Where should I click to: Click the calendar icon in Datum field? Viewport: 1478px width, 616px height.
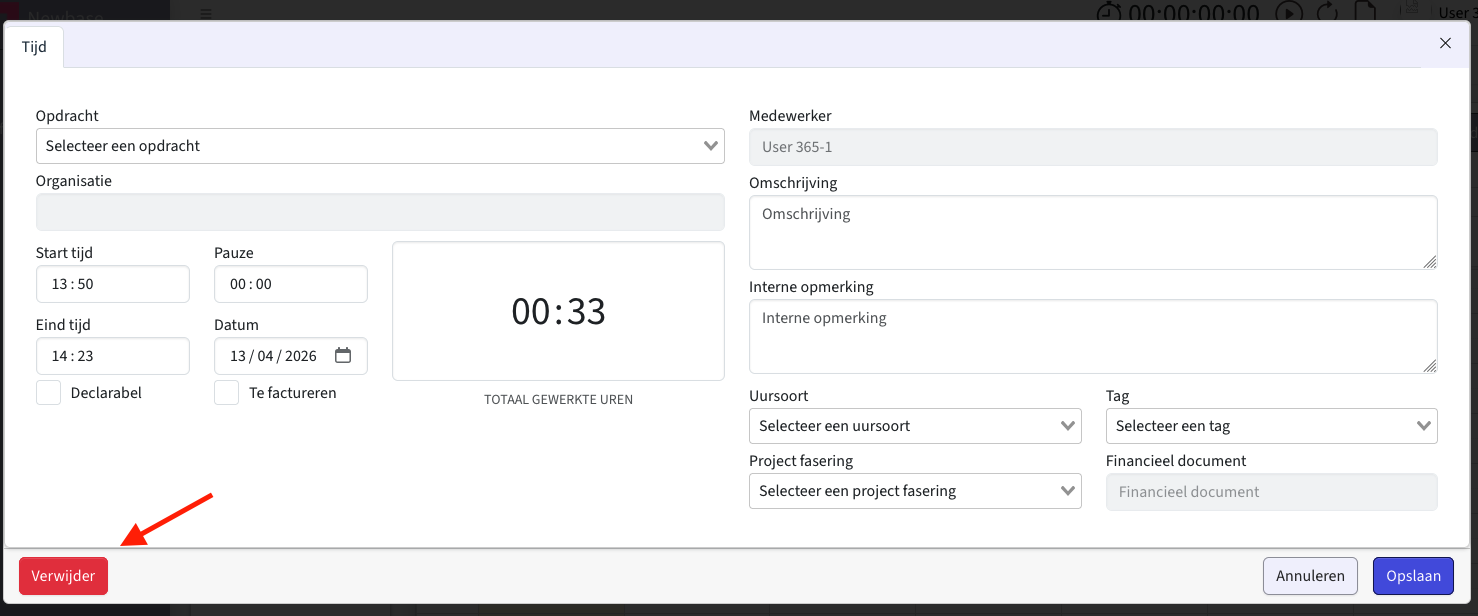(343, 356)
